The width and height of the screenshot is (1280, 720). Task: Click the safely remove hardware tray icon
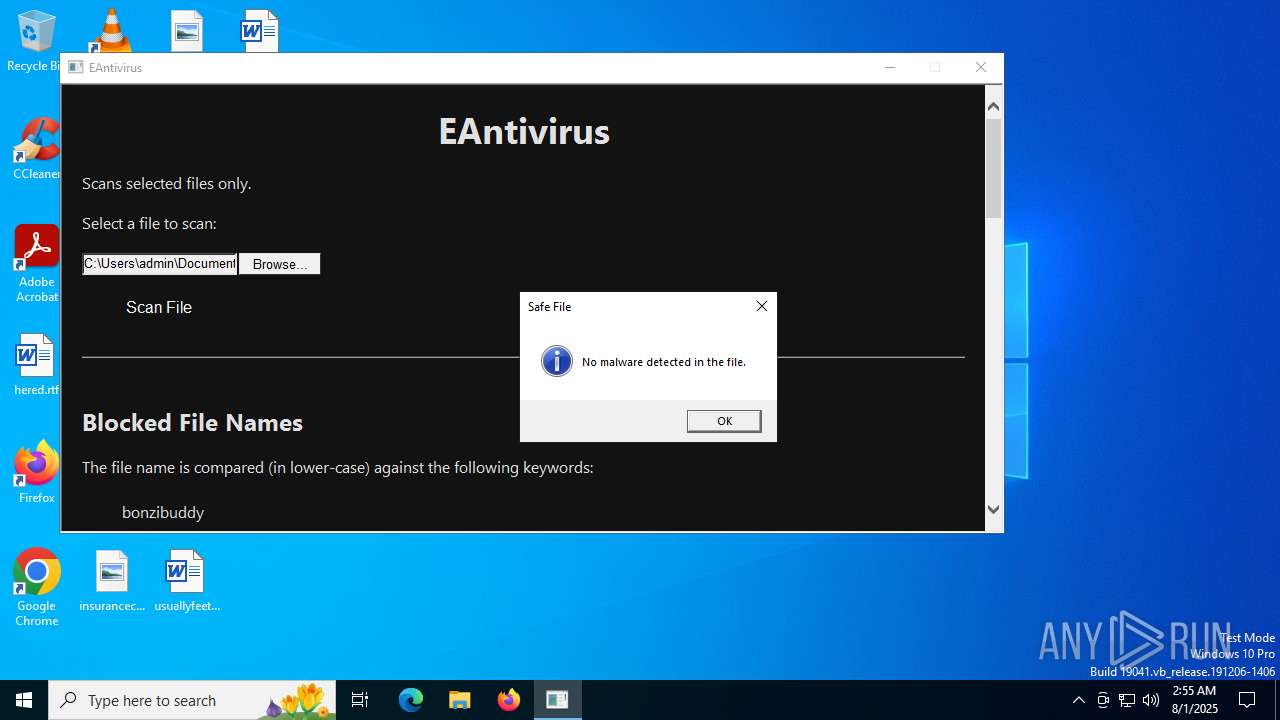(1103, 700)
